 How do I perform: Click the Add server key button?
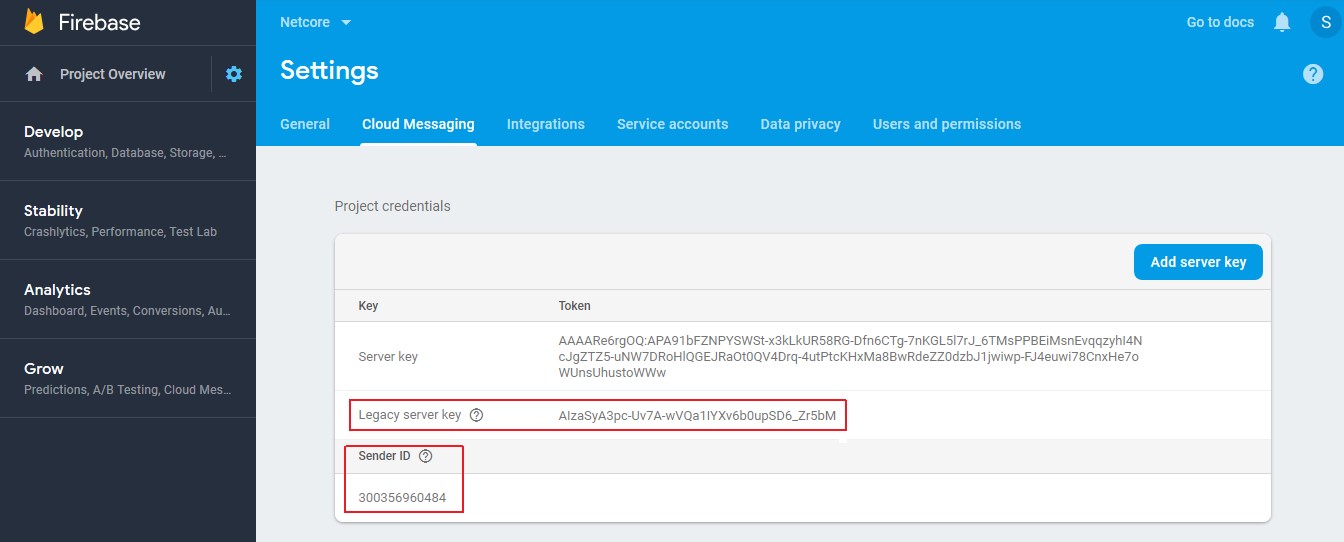[1198, 262]
